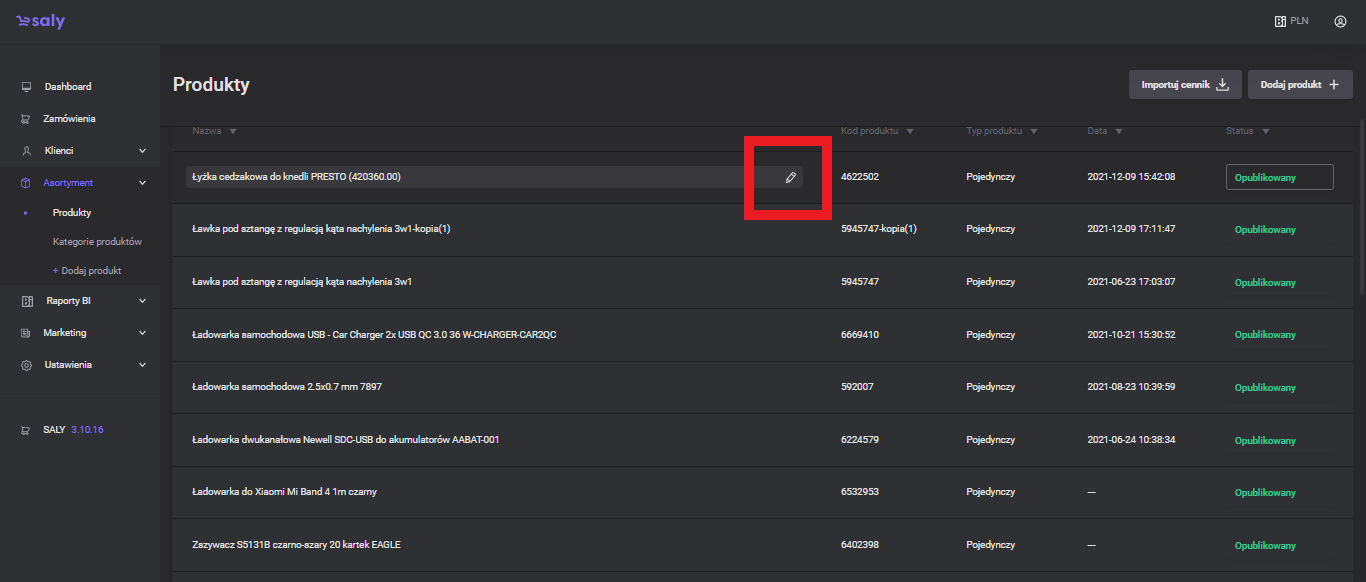Click the Importuj cennik button
Viewport: 1366px width, 582px height.
coord(1185,85)
